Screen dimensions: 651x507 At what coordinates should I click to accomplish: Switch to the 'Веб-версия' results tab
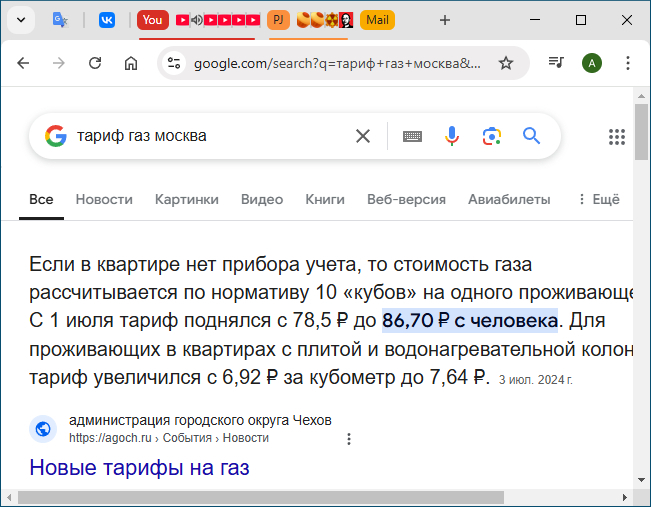(x=406, y=200)
